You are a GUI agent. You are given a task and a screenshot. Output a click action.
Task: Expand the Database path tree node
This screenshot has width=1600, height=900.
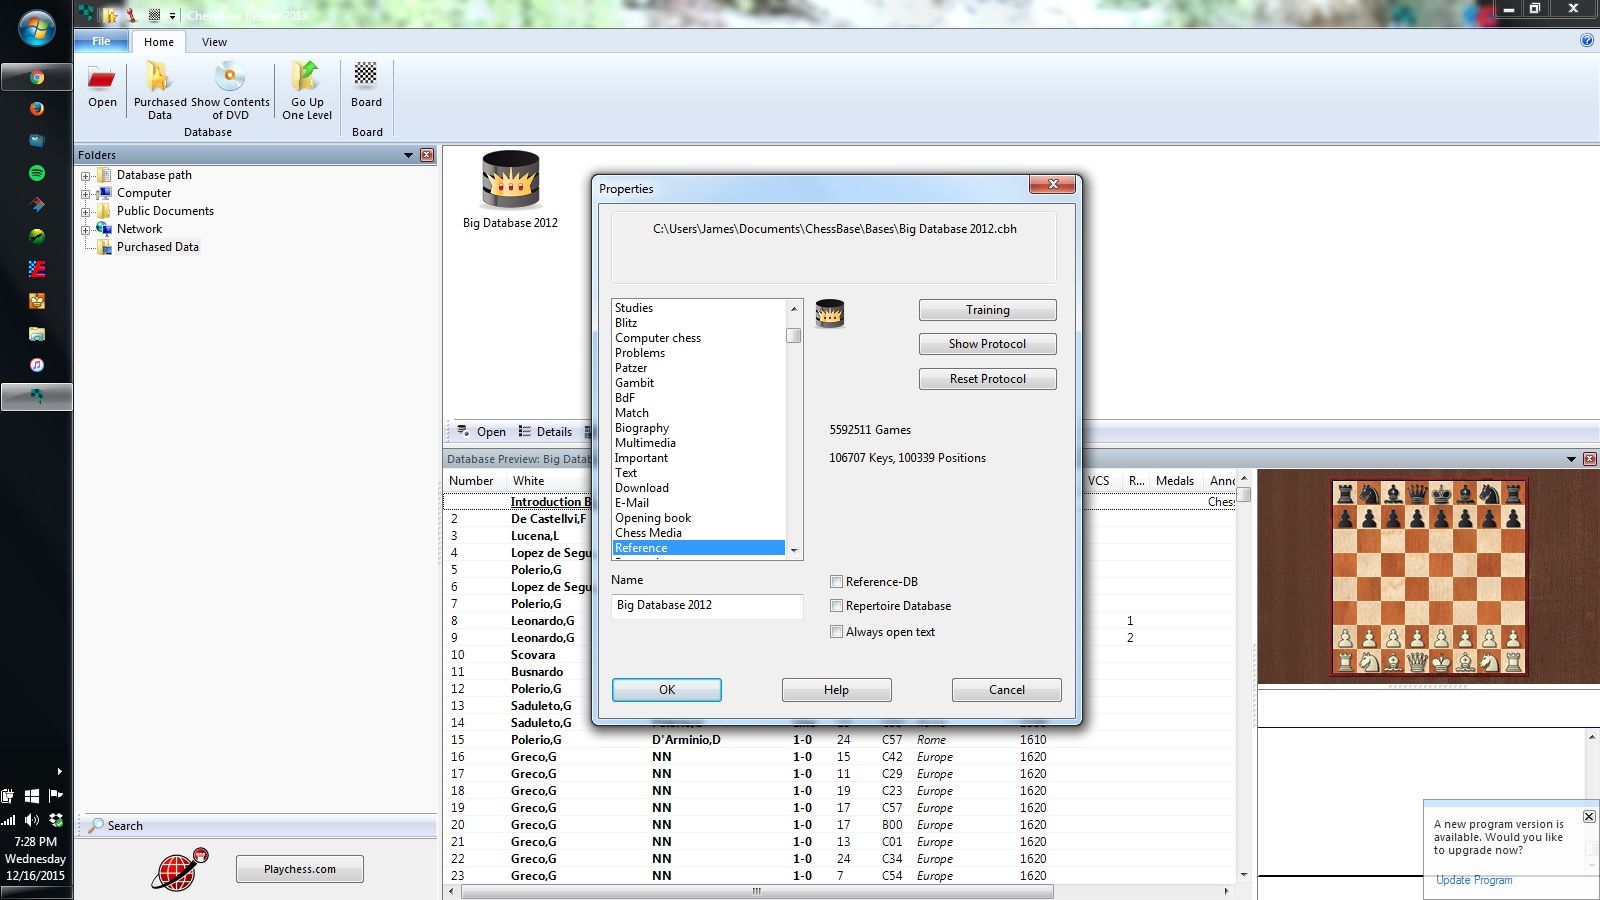[x=86, y=176]
